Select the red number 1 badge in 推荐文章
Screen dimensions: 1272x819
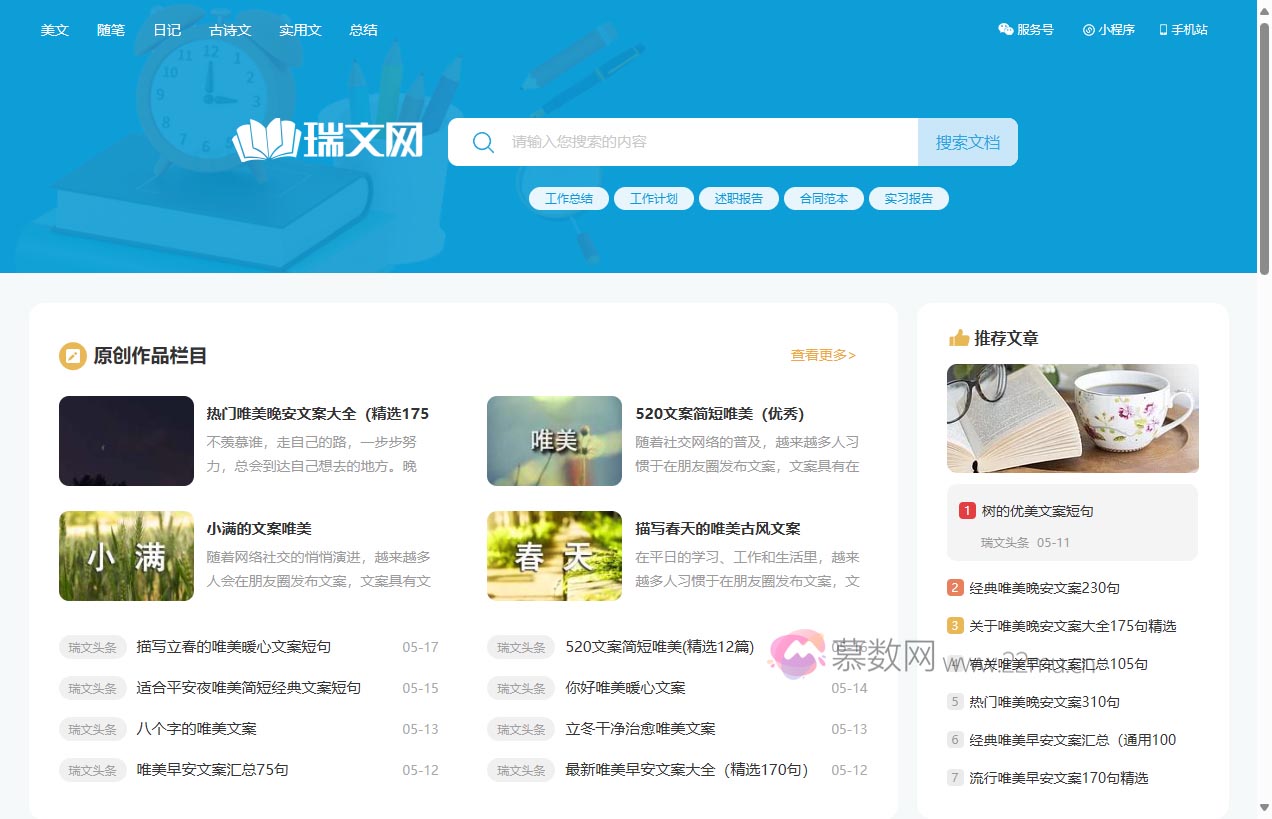[966, 510]
